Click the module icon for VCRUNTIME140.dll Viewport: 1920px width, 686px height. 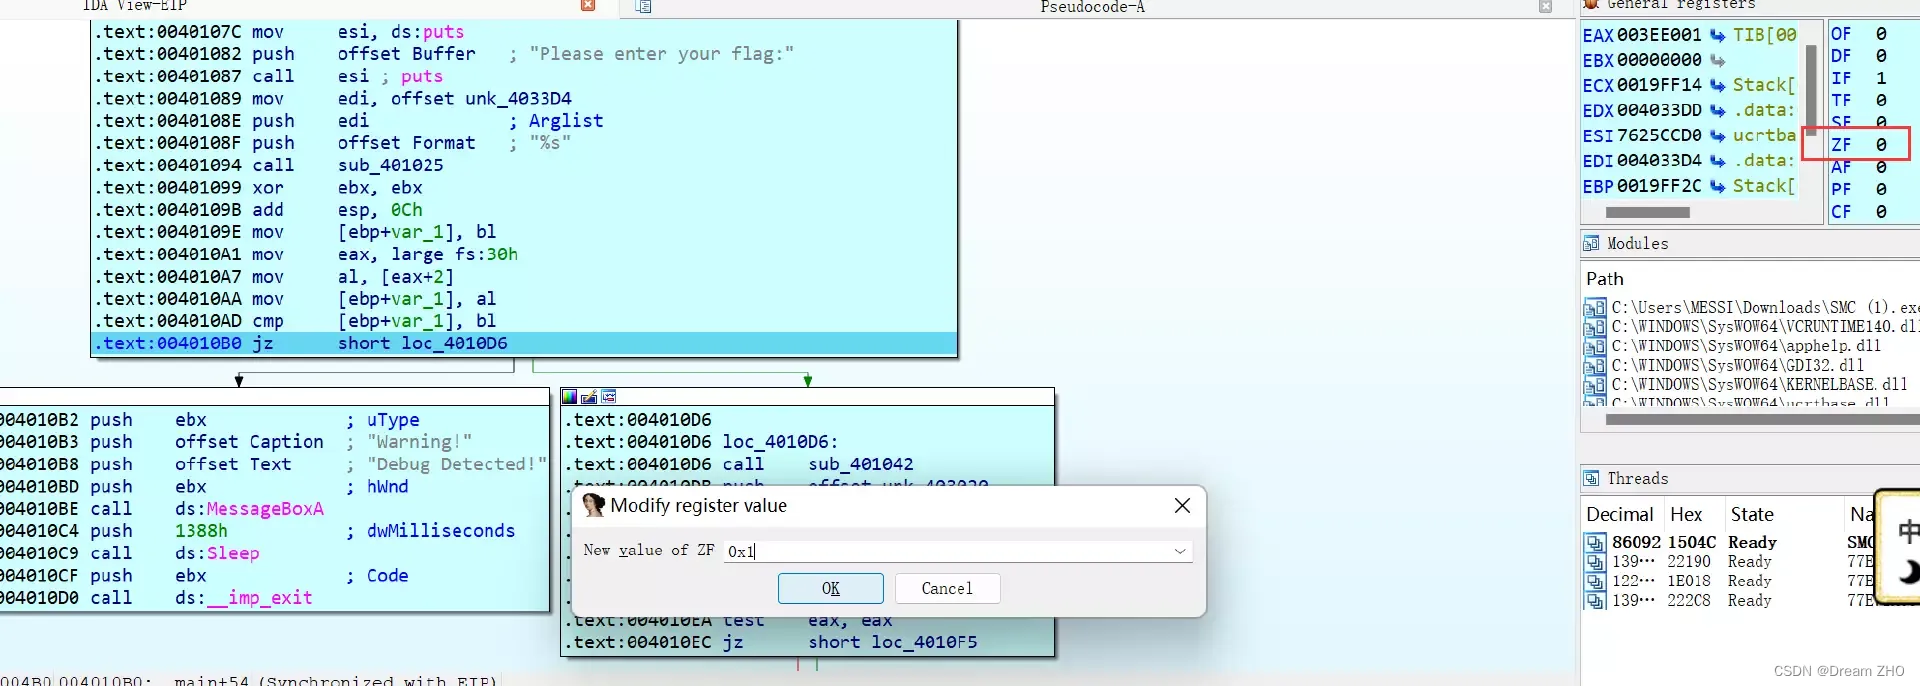click(1594, 327)
